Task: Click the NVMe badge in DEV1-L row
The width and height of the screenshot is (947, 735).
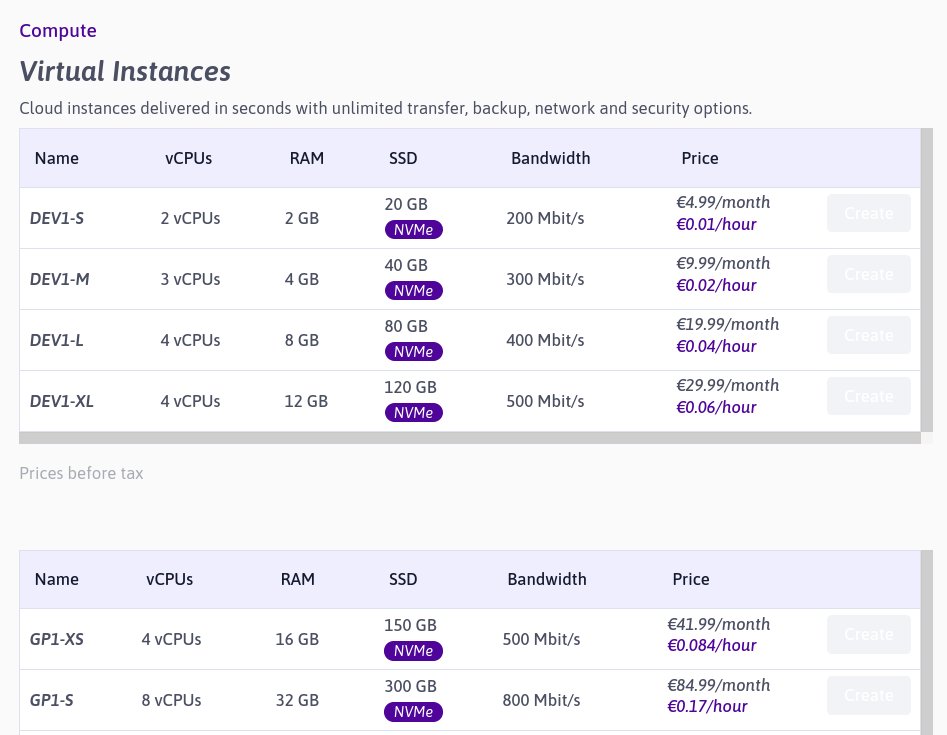Action: [414, 351]
